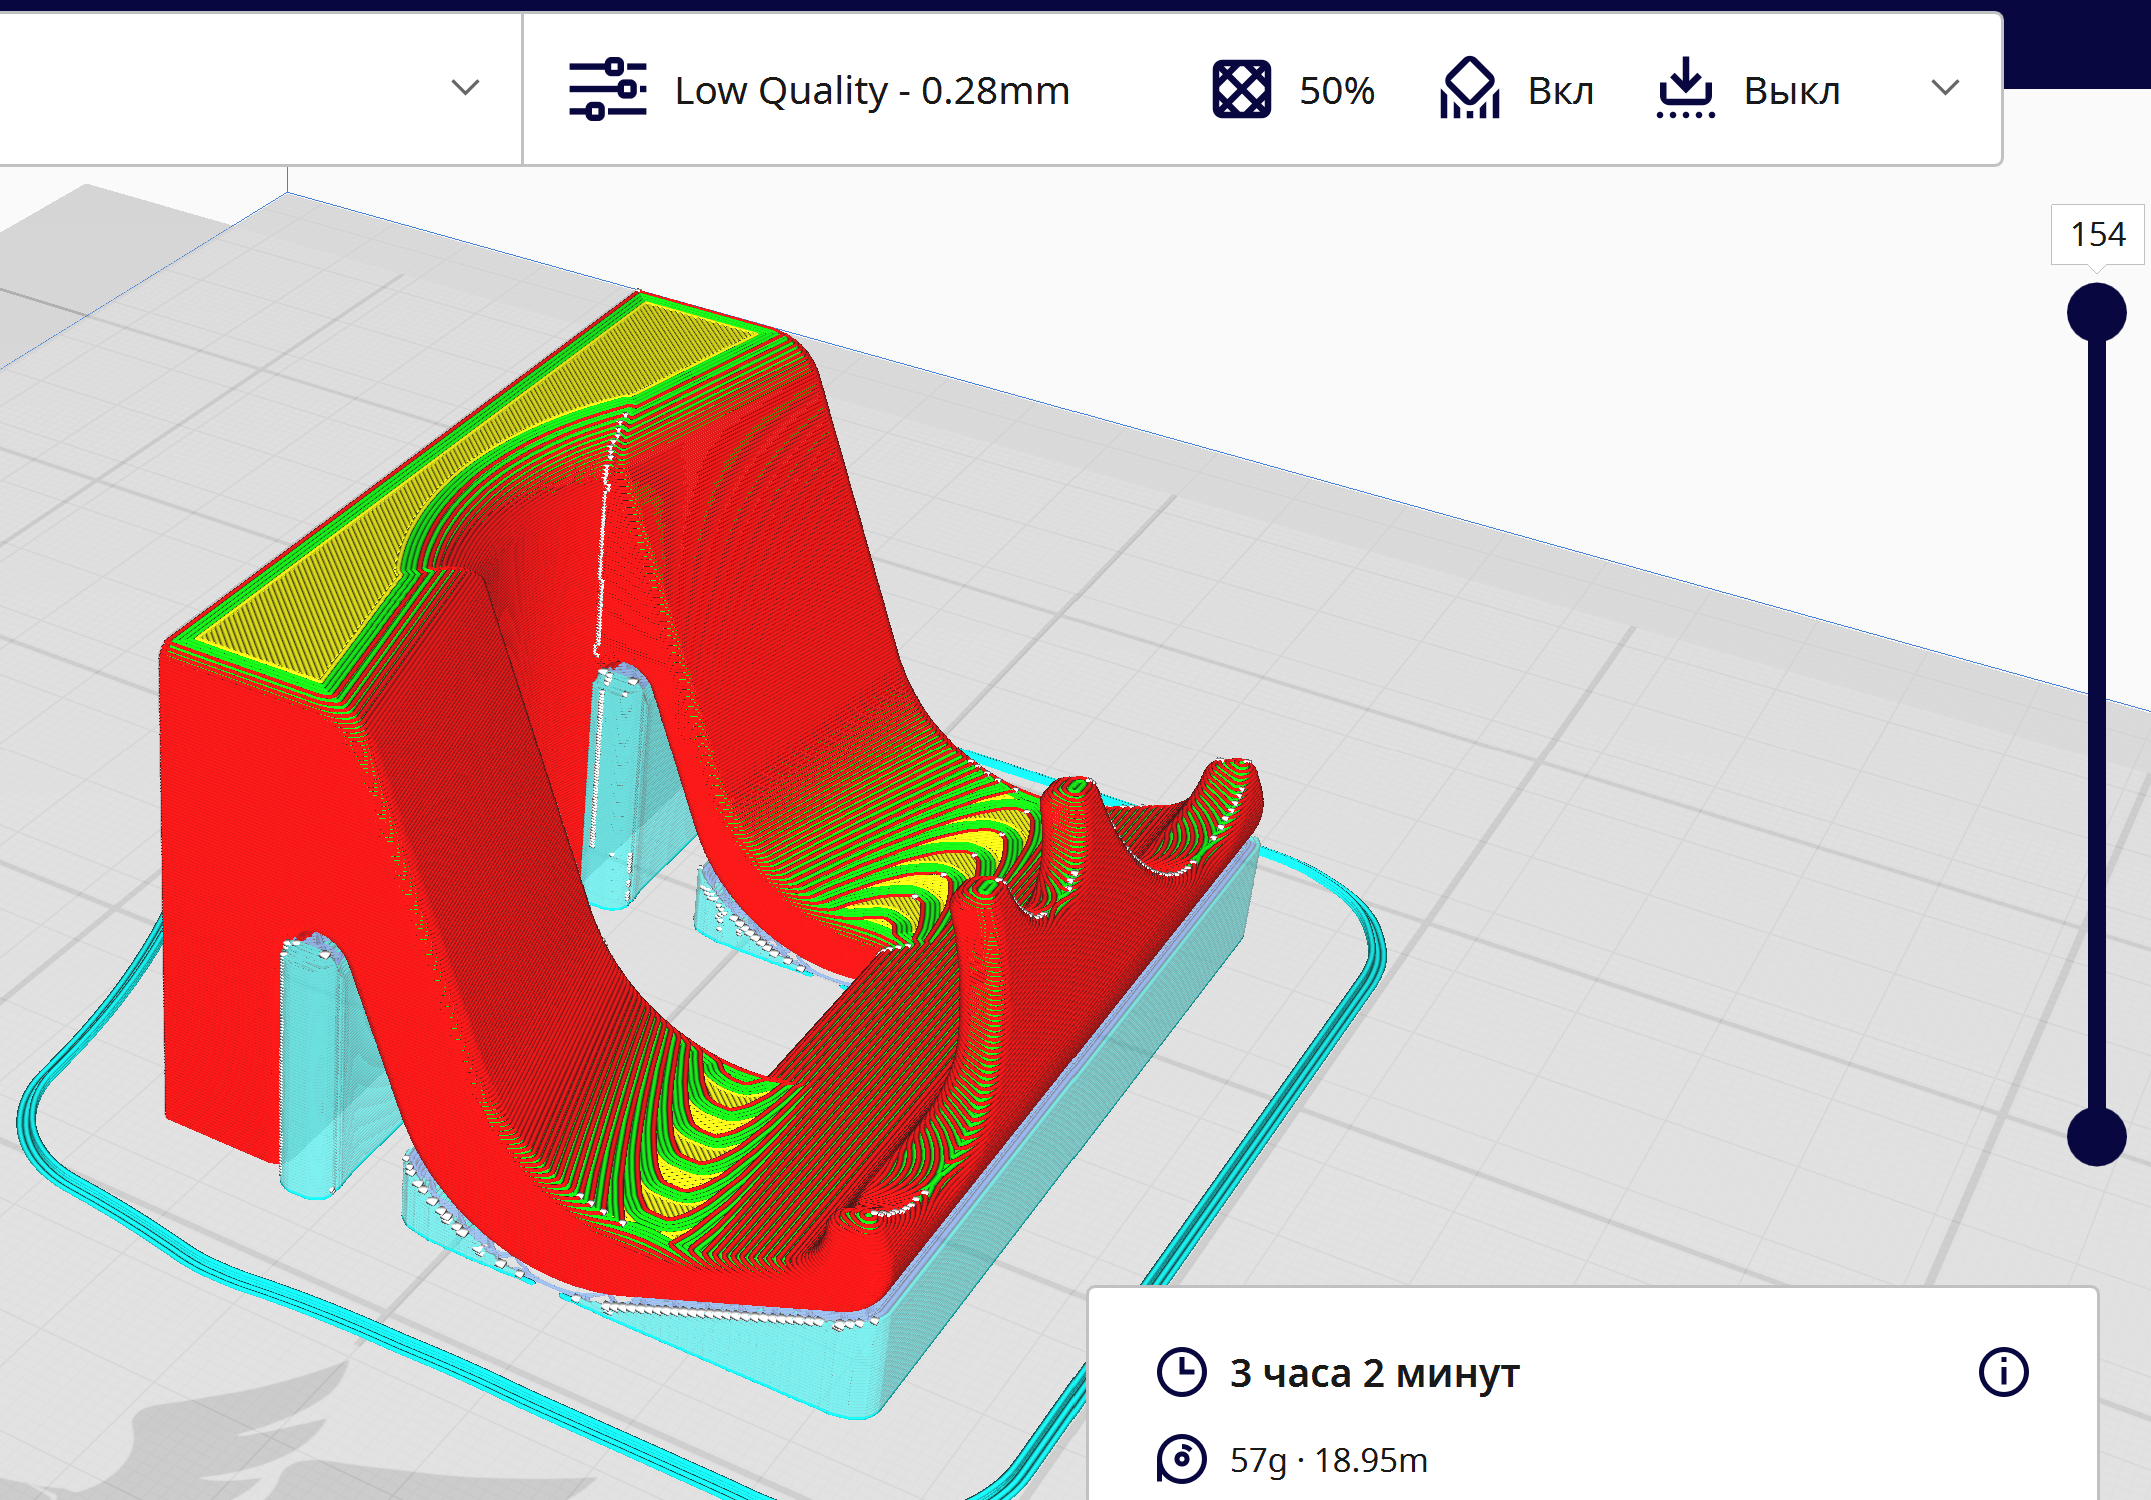Click the 57g · 18.95m material usage
Image resolution: width=2151 pixels, height=1500 pixels.
tap(1328, 1460)
